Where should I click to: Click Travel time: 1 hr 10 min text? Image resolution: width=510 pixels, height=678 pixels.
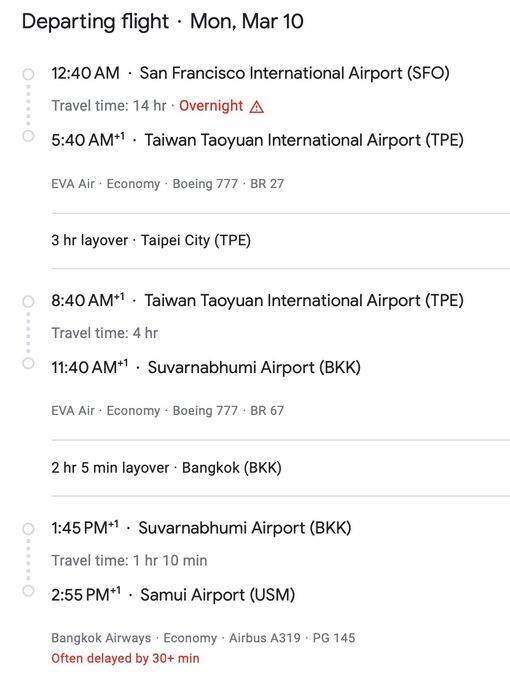[x=129, y=560]
